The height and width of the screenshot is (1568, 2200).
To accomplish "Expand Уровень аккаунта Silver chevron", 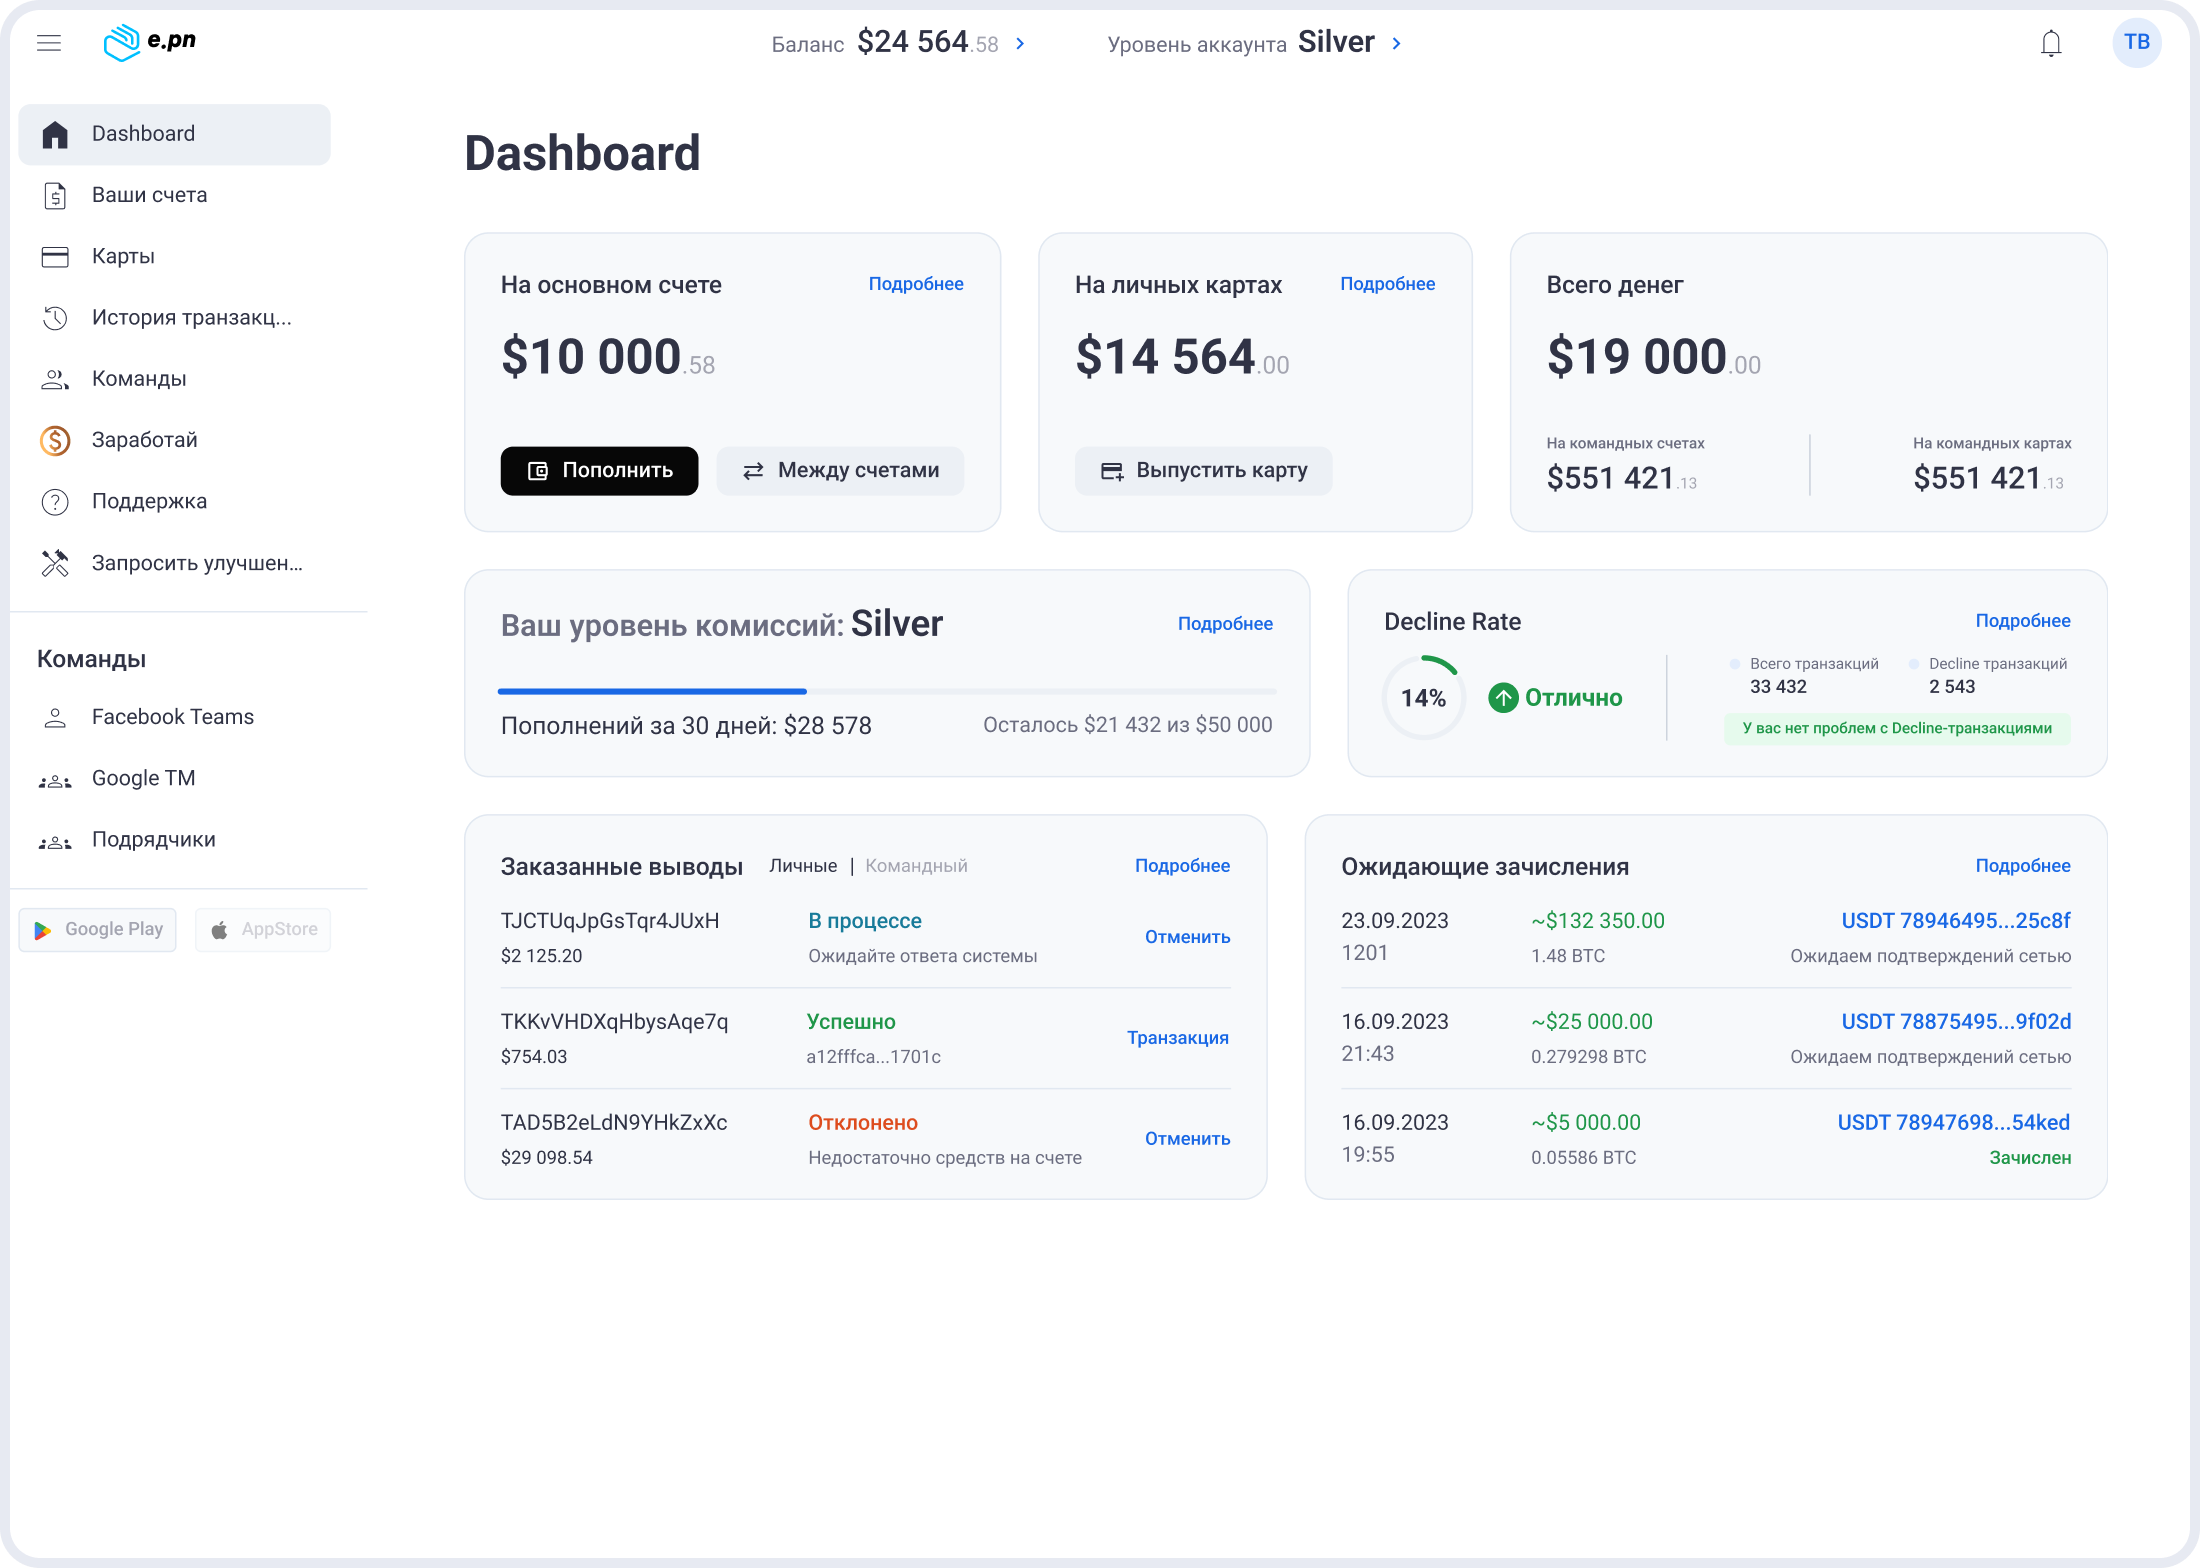I will (x=1396, y=43).
